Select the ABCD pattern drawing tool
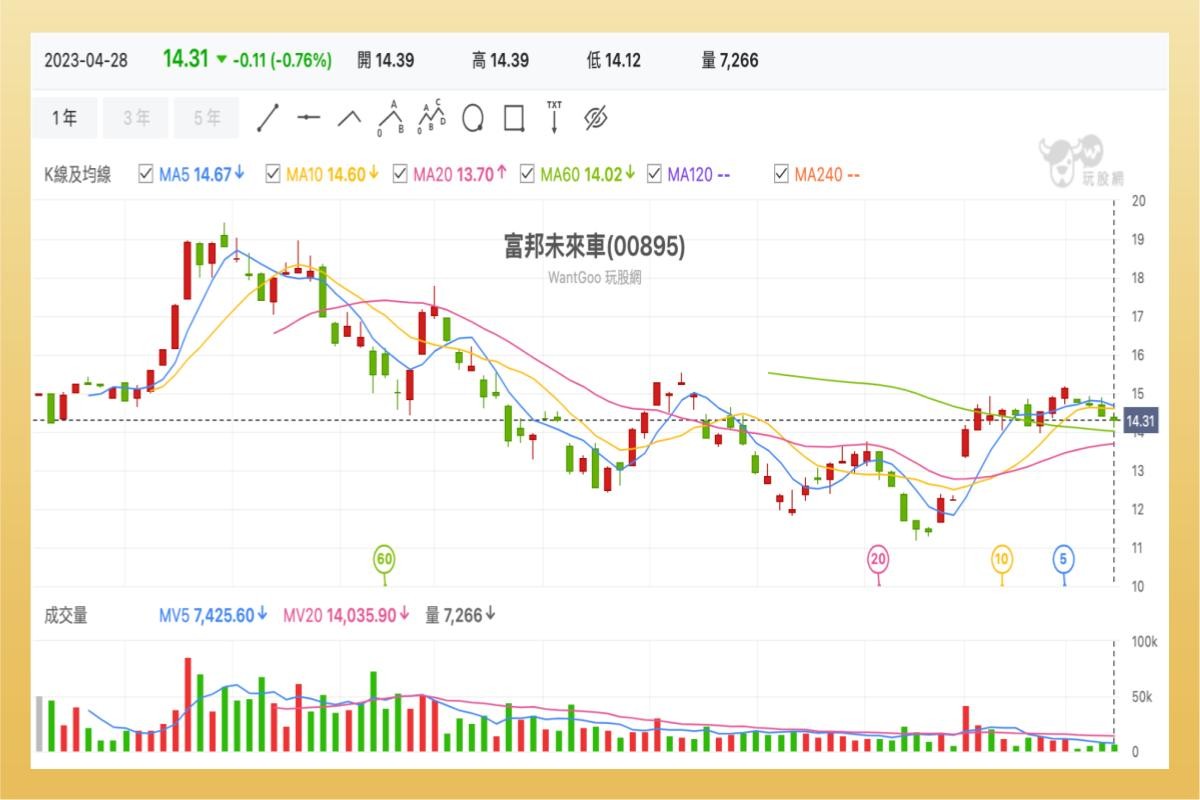The height and width of the screenshot is (800, 1200). coord(432,117)
